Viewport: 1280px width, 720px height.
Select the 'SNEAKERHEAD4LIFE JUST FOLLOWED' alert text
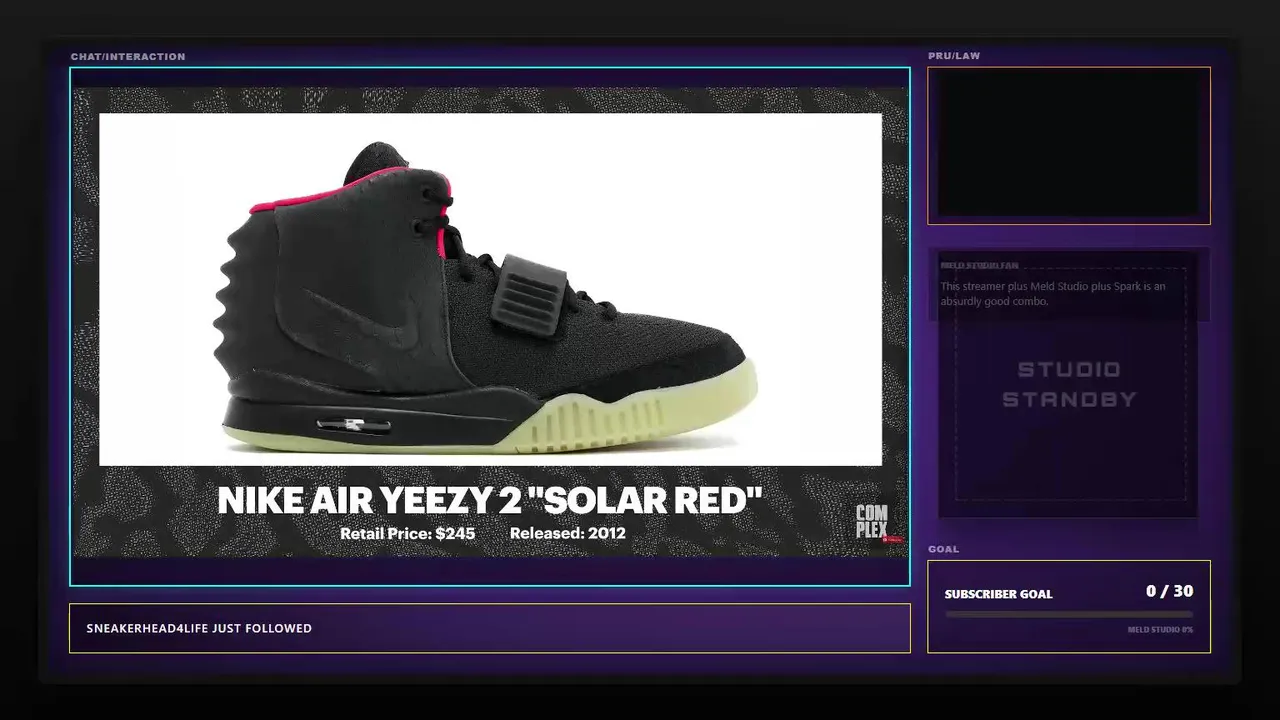199,629
